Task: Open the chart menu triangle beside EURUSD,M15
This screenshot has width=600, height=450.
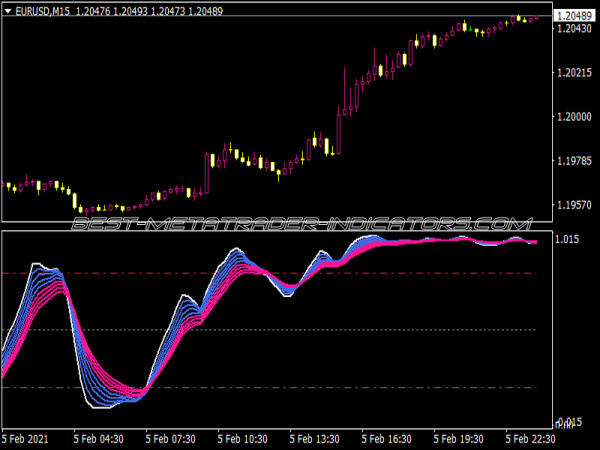Action: 8,11
